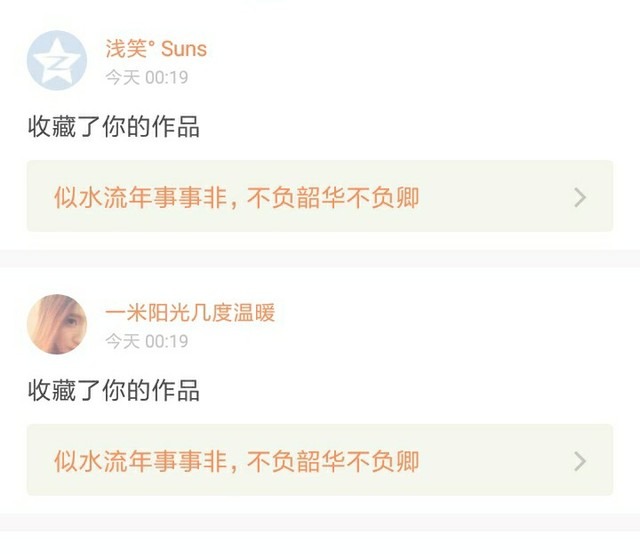The width and height of the screenshot is (640, 558).
Task: Click the 不负韶华不负卿 text in the first work card
Action: click(x=333, y=198)
